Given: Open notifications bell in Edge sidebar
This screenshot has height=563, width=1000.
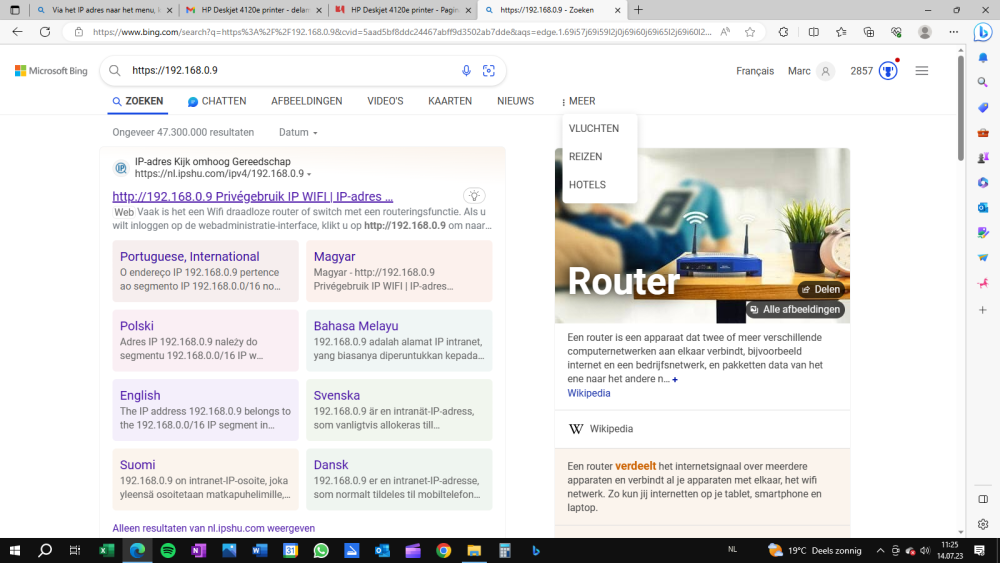Looking at the screenshot, I should click(983, 57).
